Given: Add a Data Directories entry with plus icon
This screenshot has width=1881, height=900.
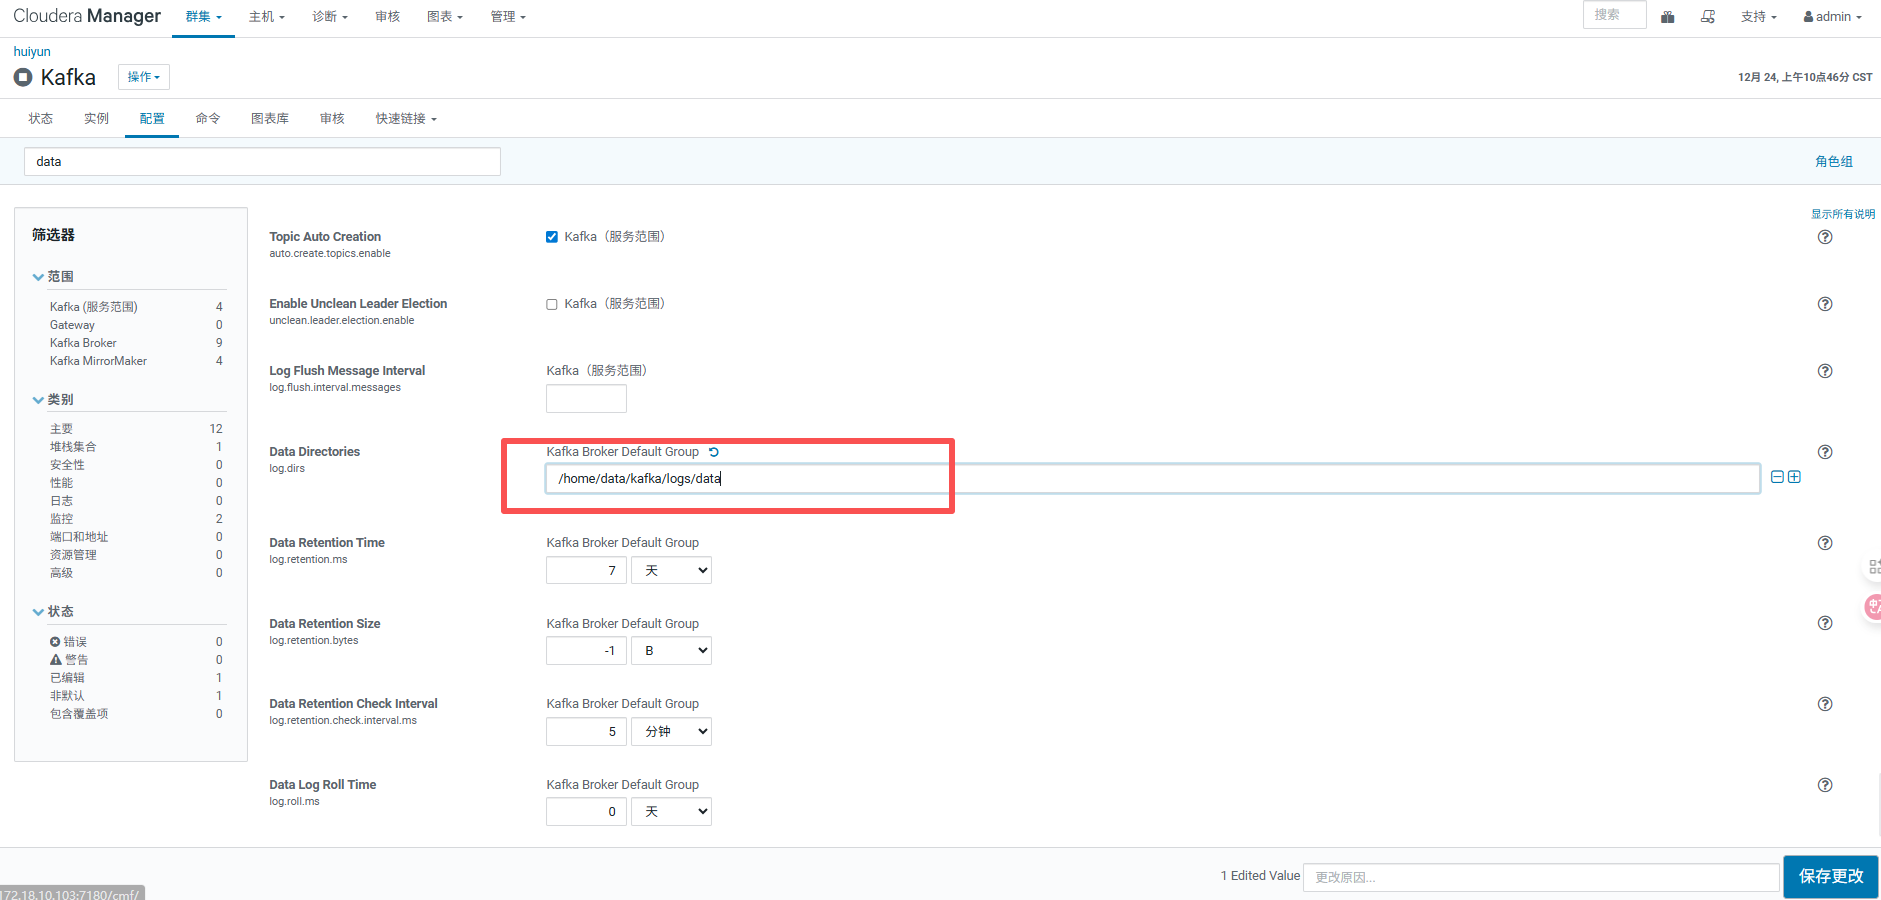Looking at the screenshot, I should click(x=1794, y=477).
